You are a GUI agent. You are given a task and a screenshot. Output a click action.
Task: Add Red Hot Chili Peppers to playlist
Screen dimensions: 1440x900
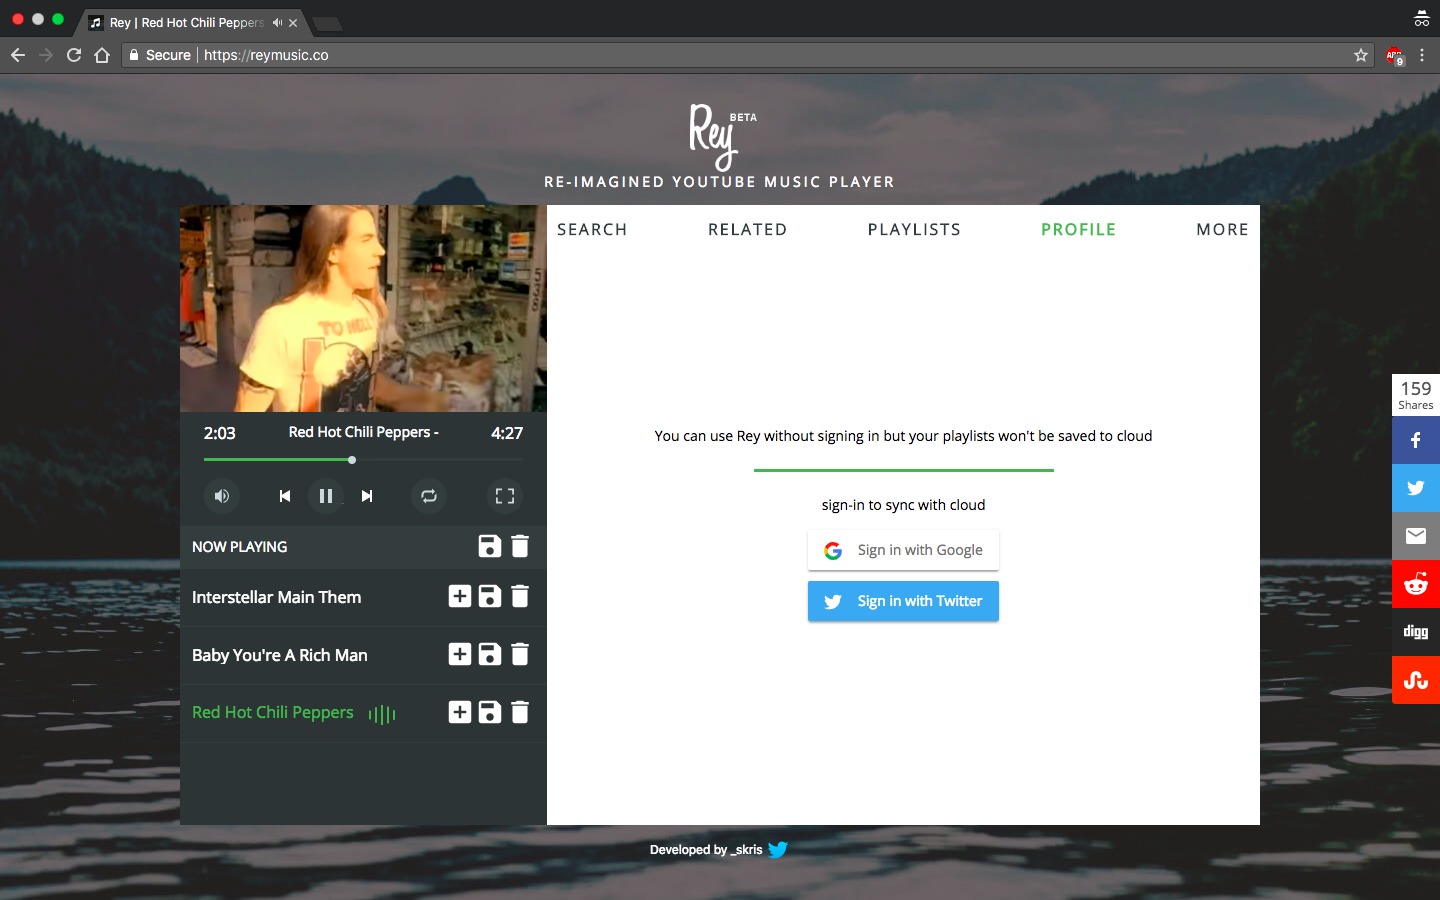pyautogui.click(x=460, y=712)
